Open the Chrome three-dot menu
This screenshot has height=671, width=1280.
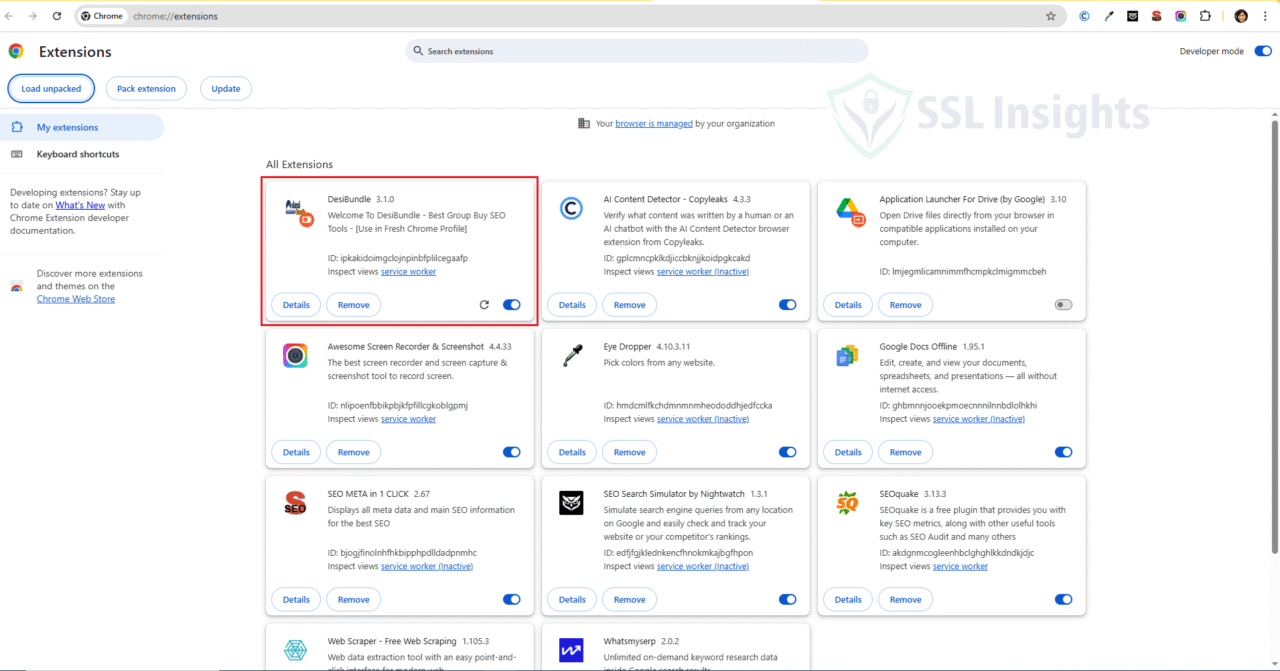[1265, 16]
